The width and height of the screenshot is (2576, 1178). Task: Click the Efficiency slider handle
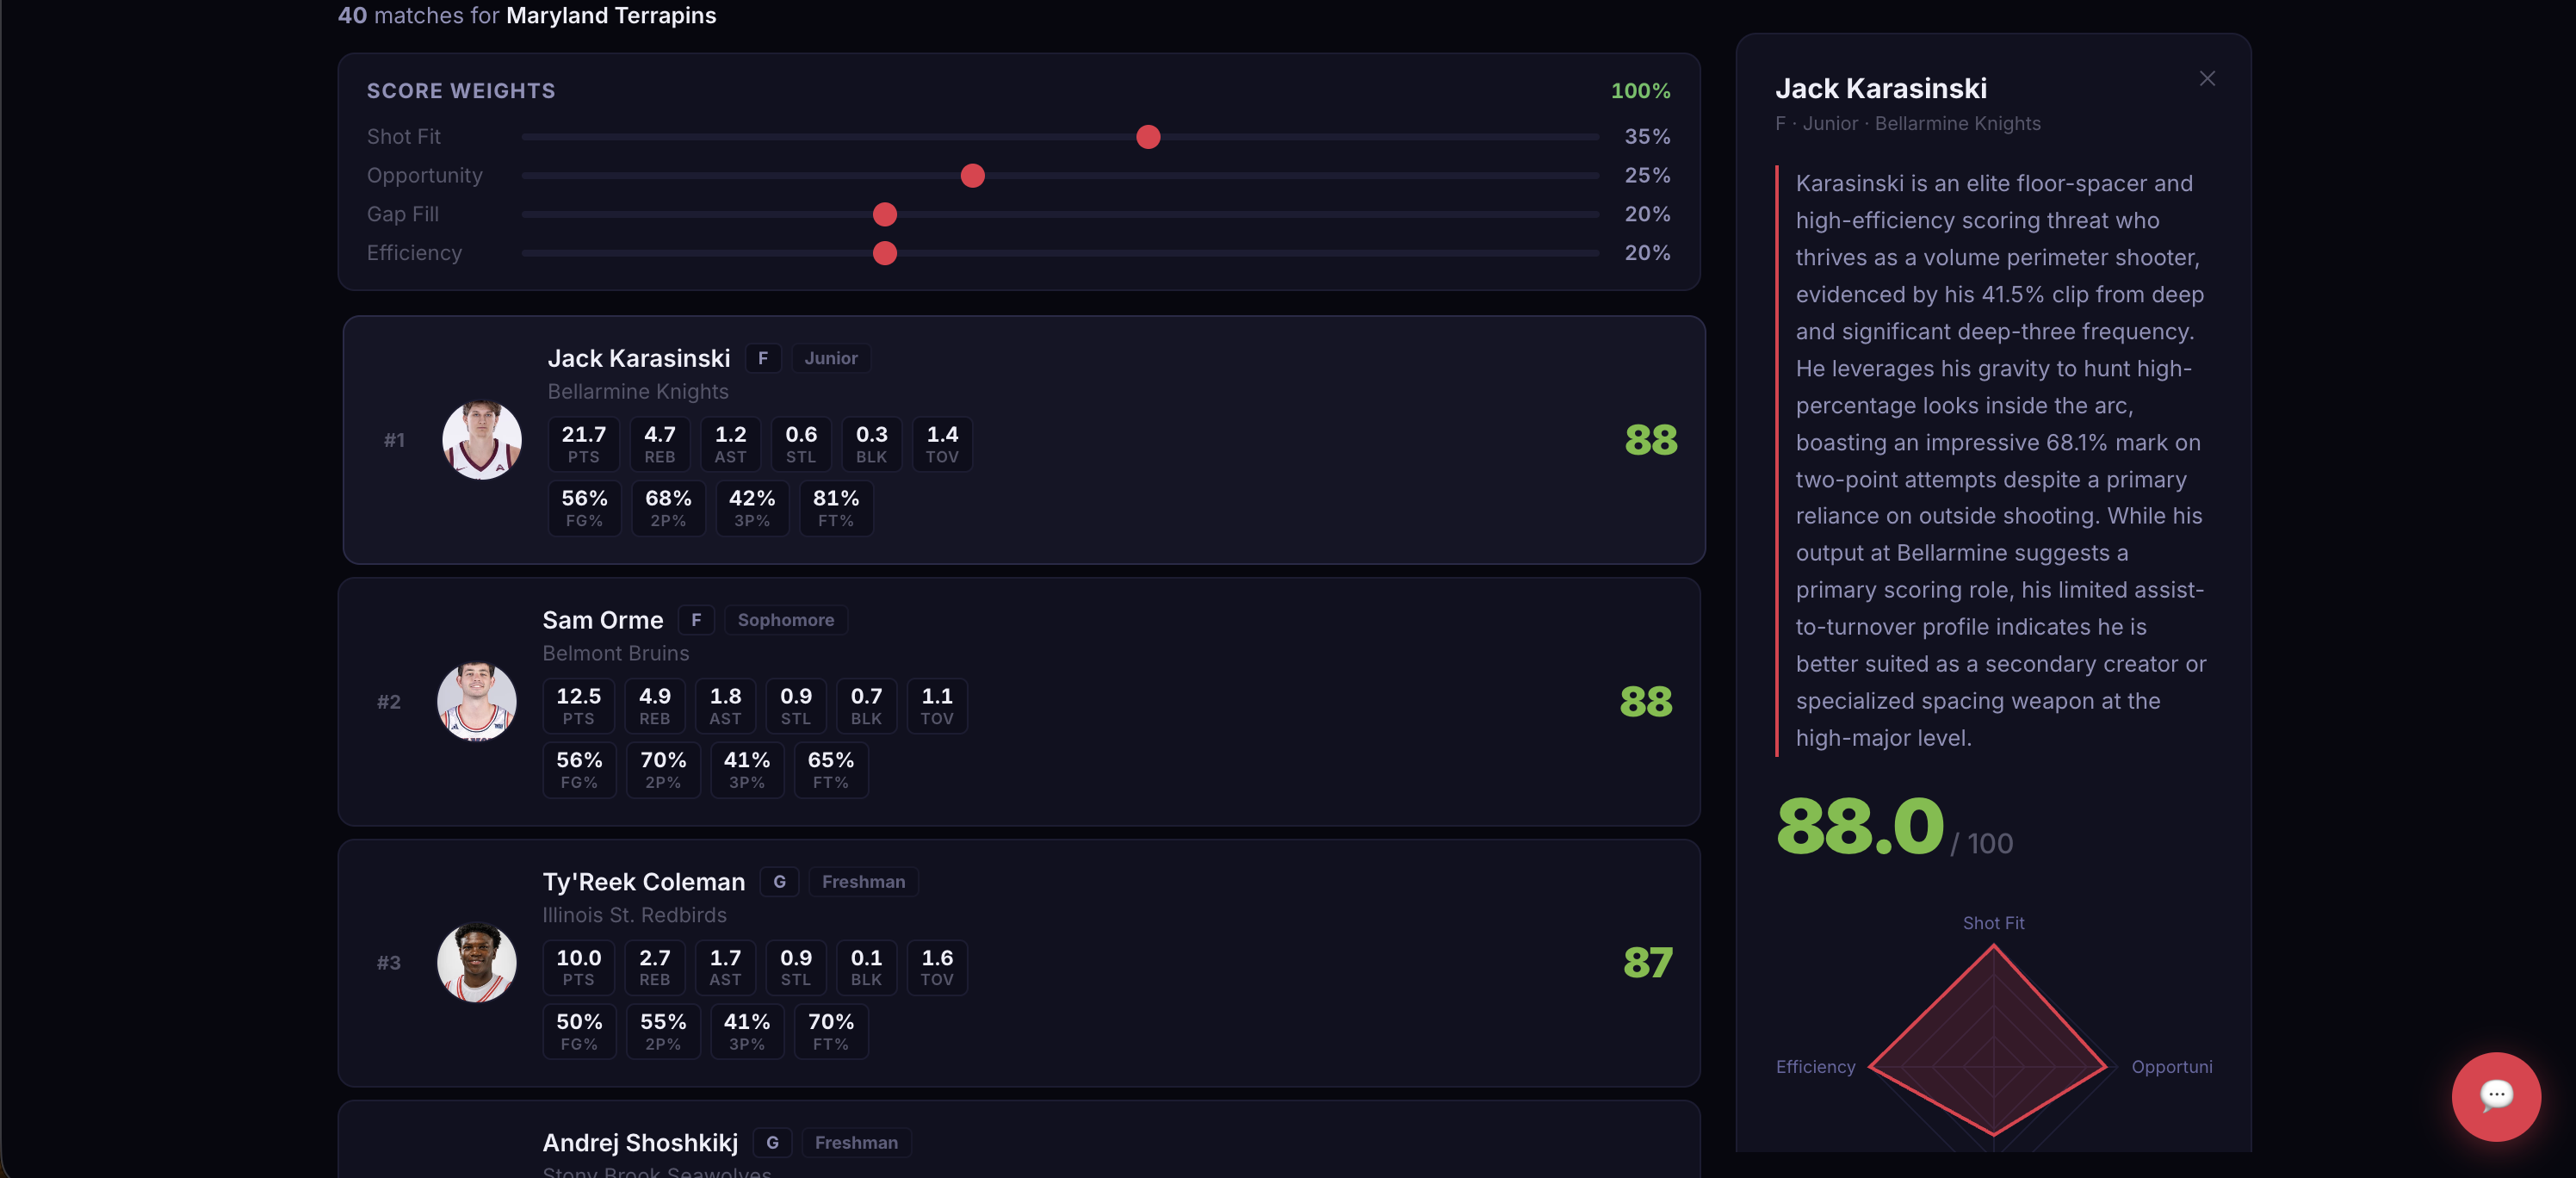[x=884, y=254]
